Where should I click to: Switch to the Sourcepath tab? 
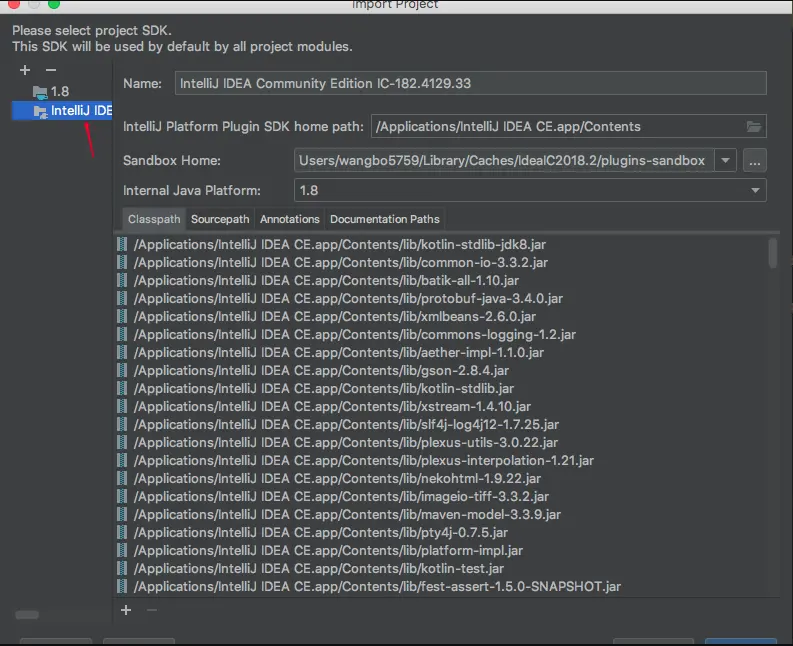(x=220, y=219)
